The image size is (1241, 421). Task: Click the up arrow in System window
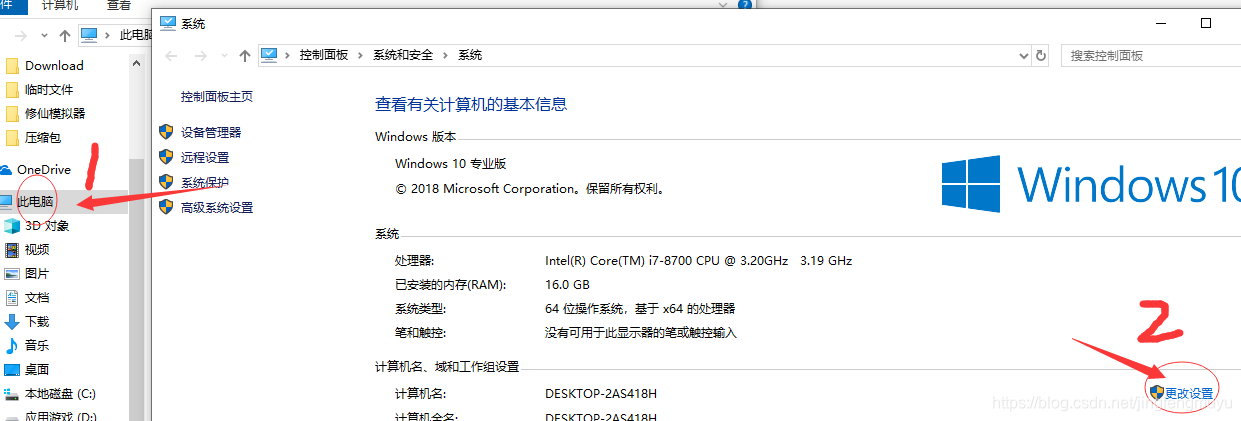(x=245, y=55)
